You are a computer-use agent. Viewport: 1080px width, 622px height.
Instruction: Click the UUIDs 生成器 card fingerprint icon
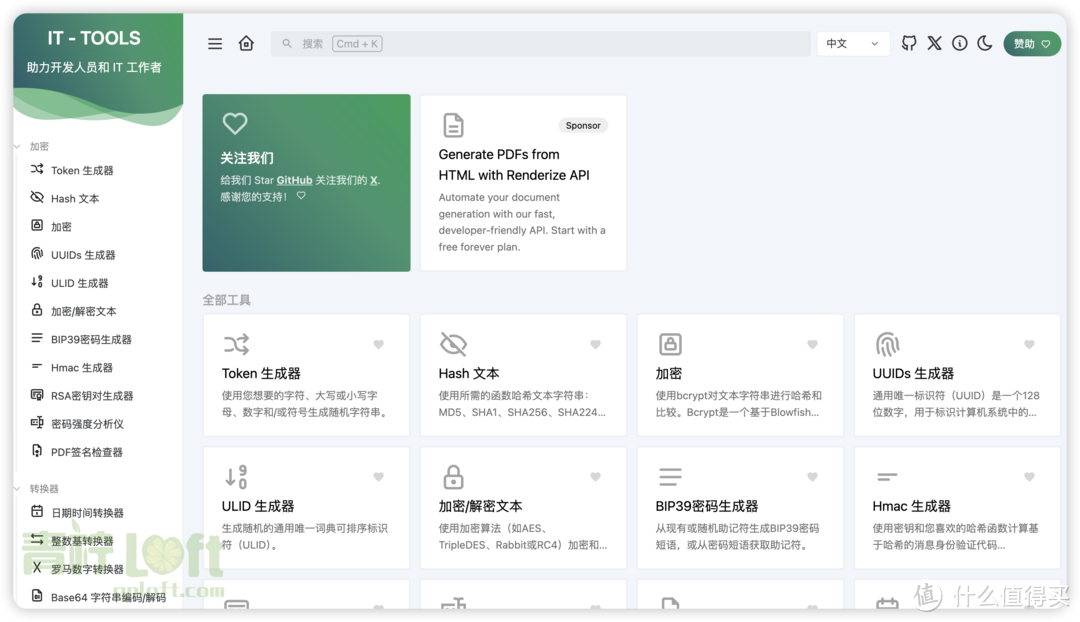click(887, 345)
